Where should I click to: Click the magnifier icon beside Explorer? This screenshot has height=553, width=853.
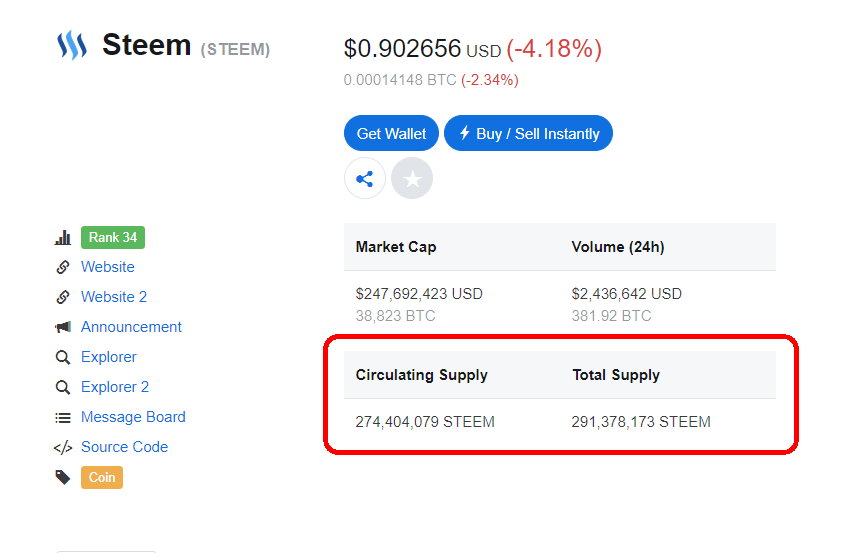coord(63,357)
